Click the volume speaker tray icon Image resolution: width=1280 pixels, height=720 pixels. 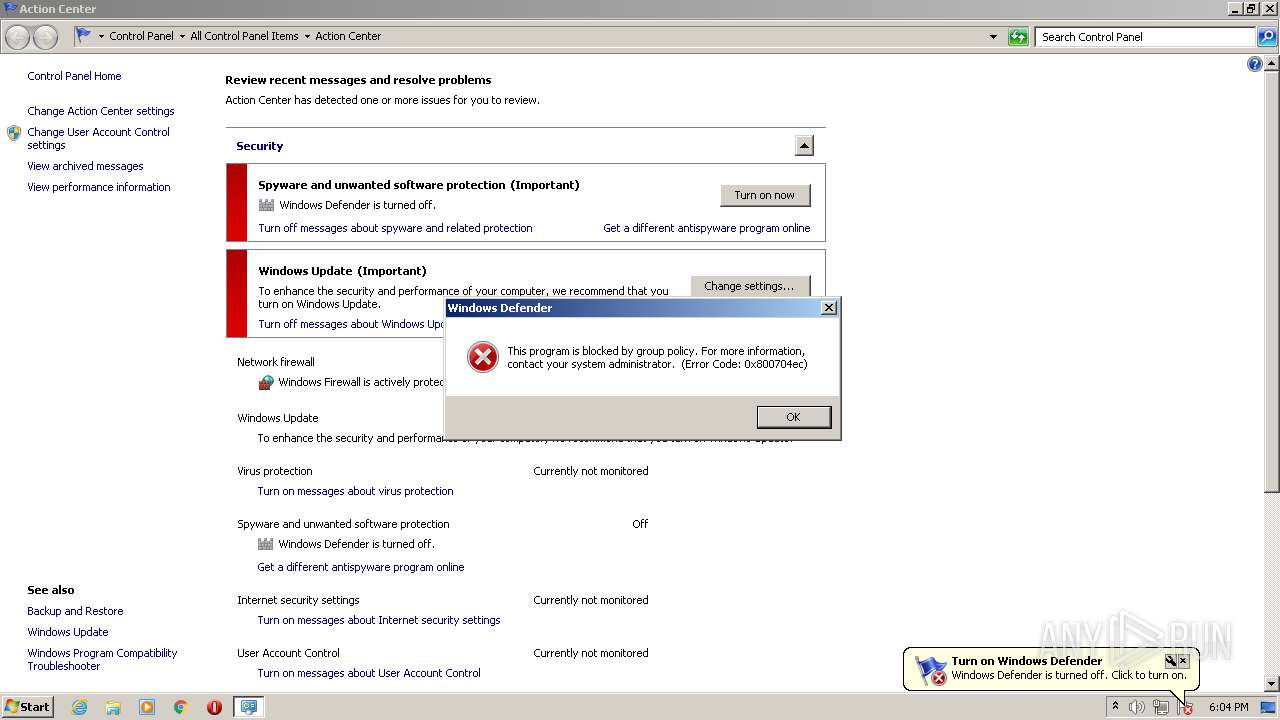(1137, 707)
